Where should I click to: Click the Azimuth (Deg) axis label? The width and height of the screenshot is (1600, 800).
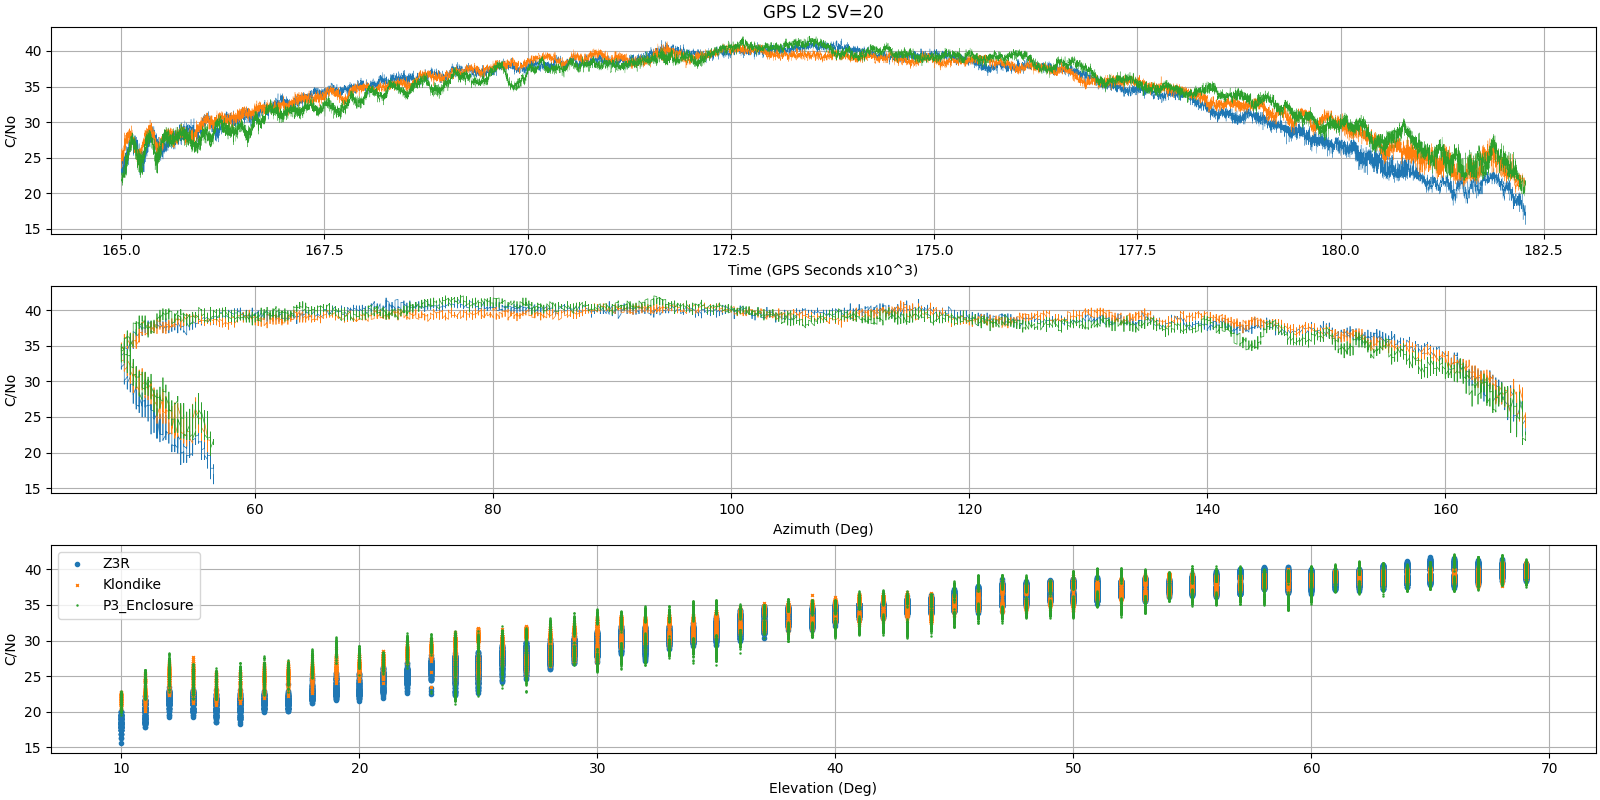tap(823, 529)
